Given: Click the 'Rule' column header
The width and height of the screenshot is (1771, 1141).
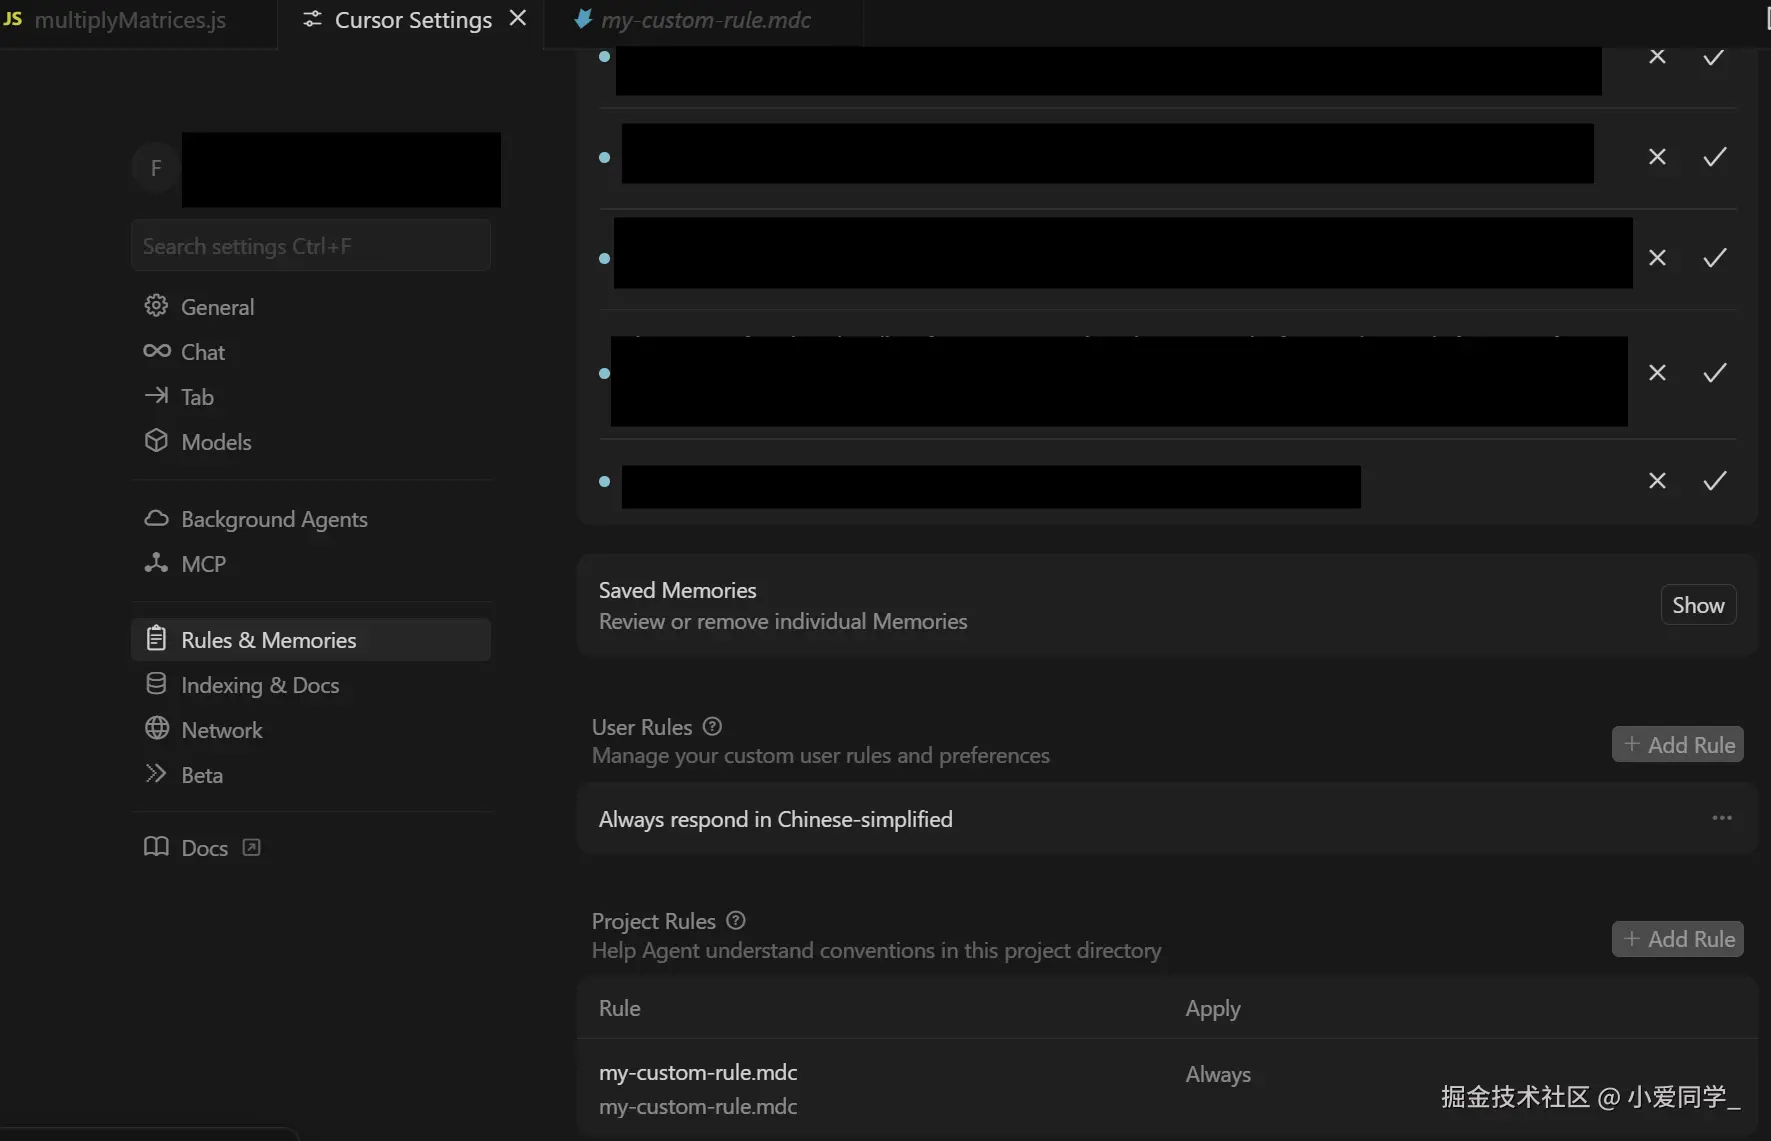Looking at the screenshot, I should click(619, 1008).
